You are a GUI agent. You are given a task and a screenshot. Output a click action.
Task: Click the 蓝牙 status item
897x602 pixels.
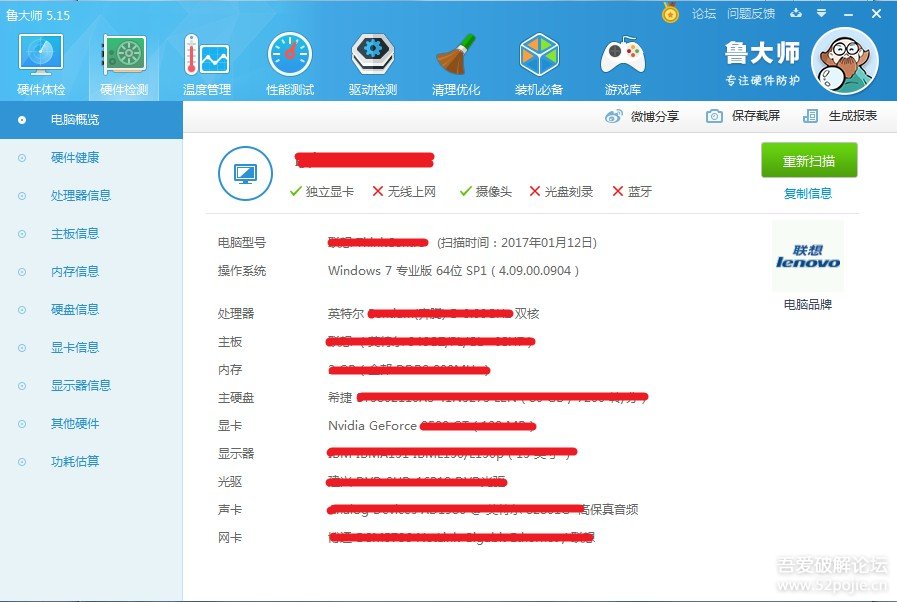click(632, 192)
